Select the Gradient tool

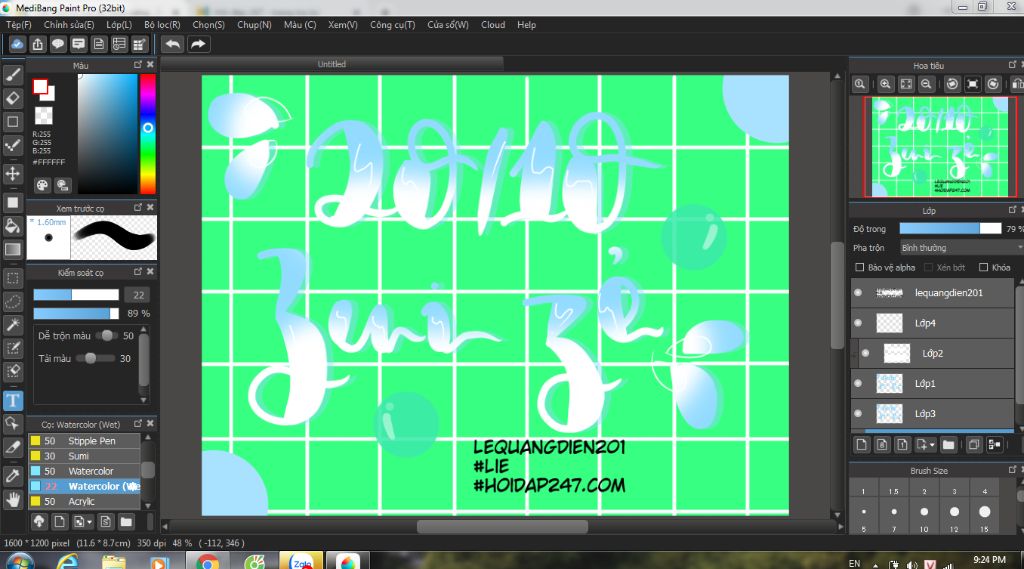[12, 250]
